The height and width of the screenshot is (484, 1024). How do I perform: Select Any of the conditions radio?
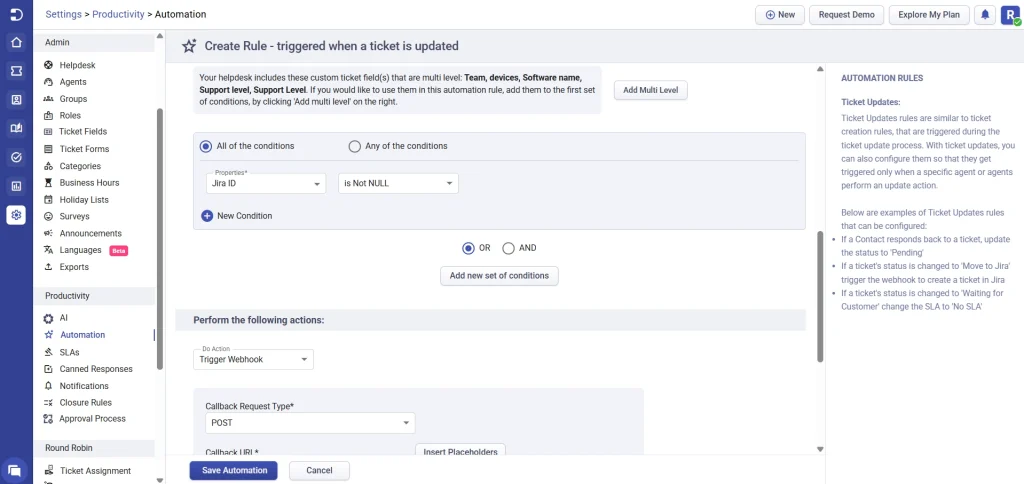tap(355, 146)
